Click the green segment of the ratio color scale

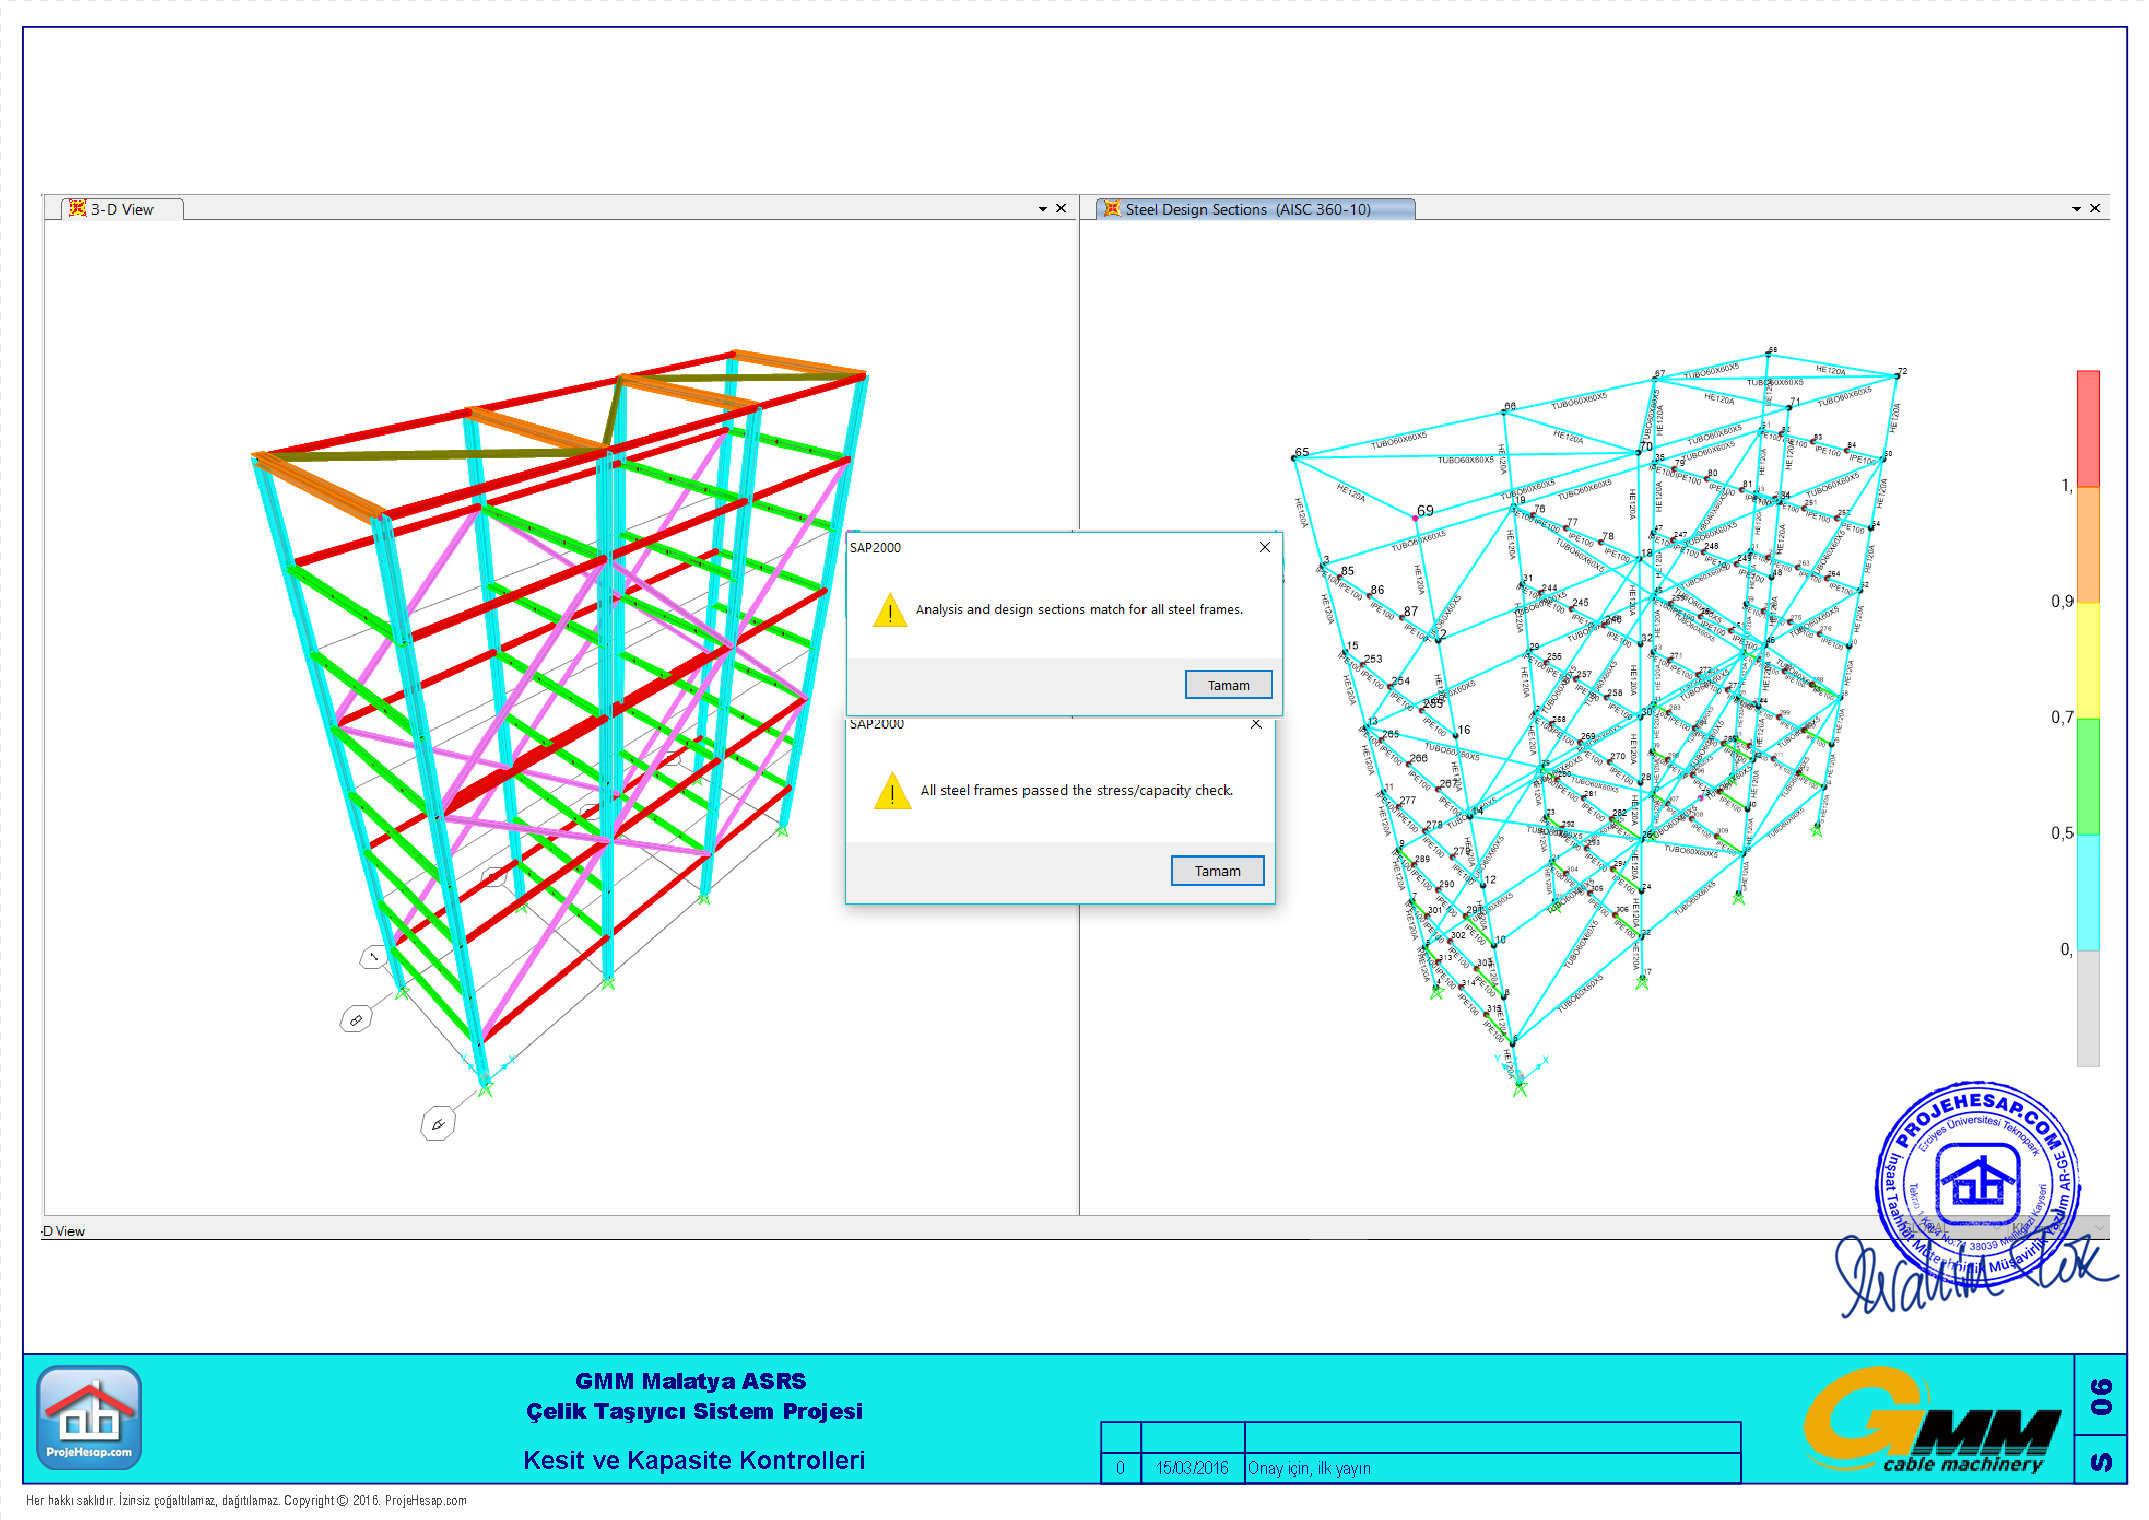(x=2088, y=776)
